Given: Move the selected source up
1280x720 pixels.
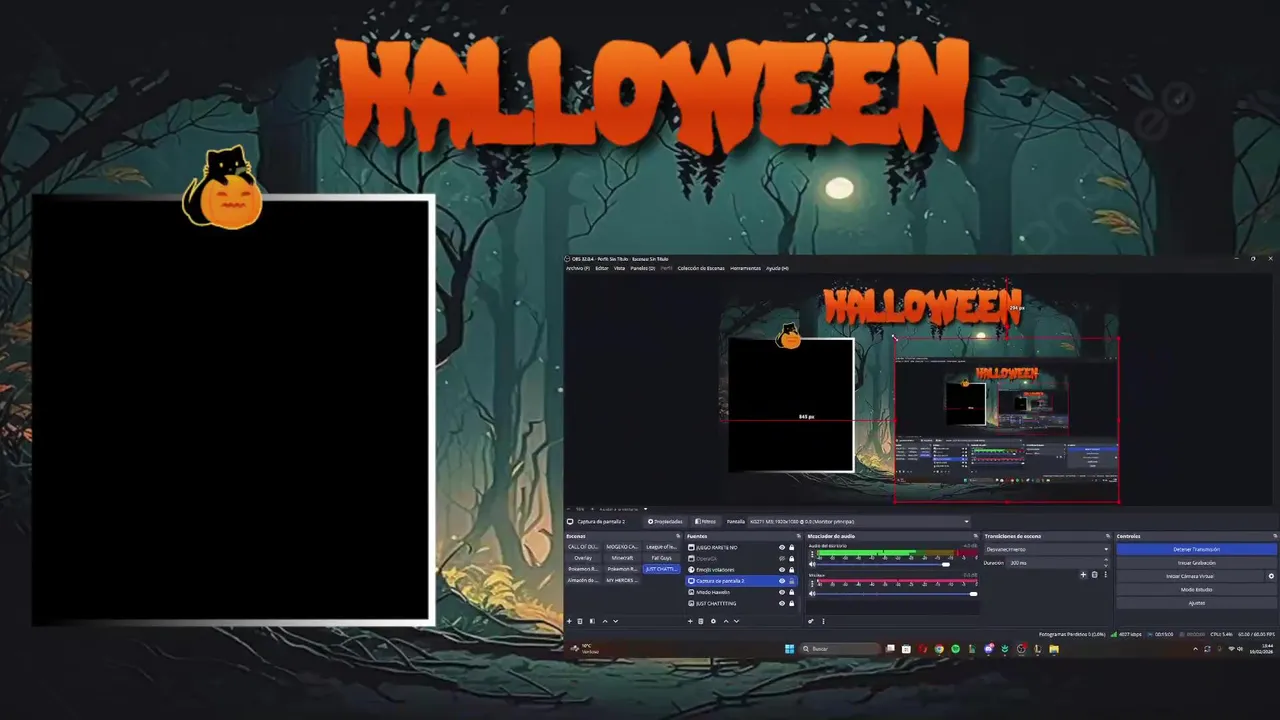Looking at the screenshot, I should (726, 621).
